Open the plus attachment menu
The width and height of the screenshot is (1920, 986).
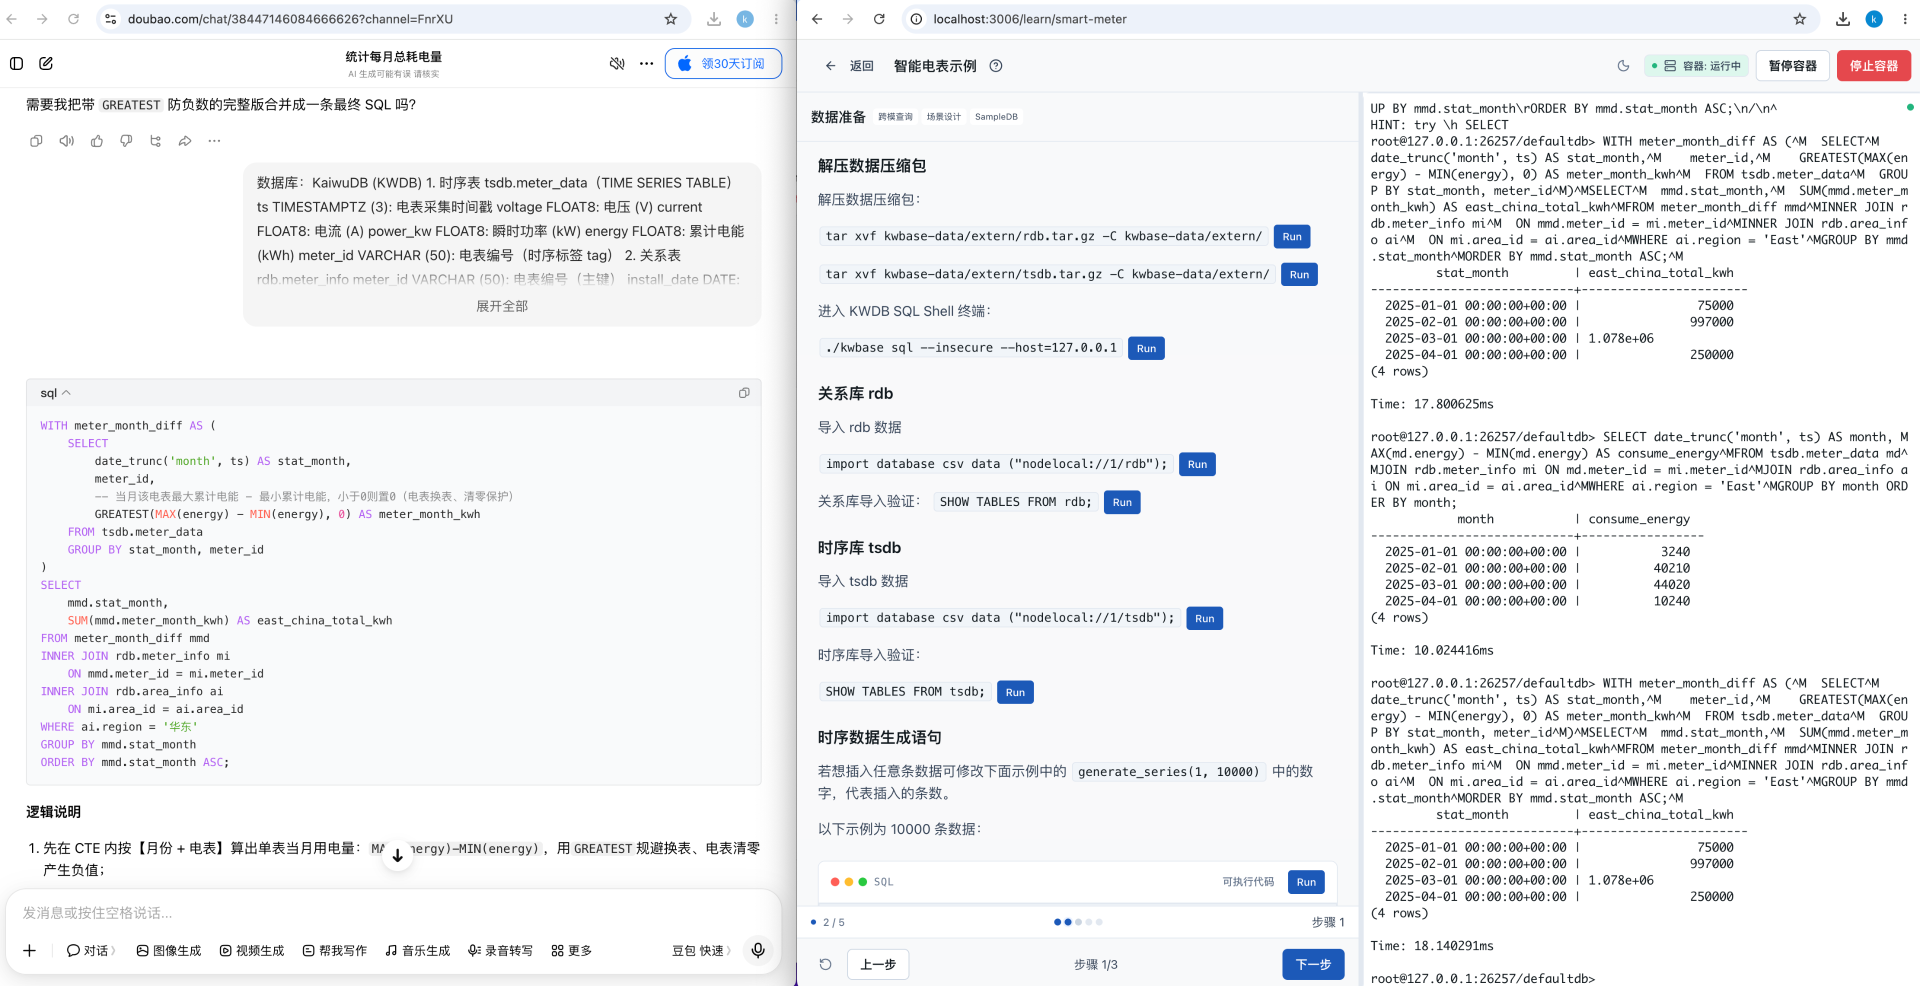tap(30, 951)
